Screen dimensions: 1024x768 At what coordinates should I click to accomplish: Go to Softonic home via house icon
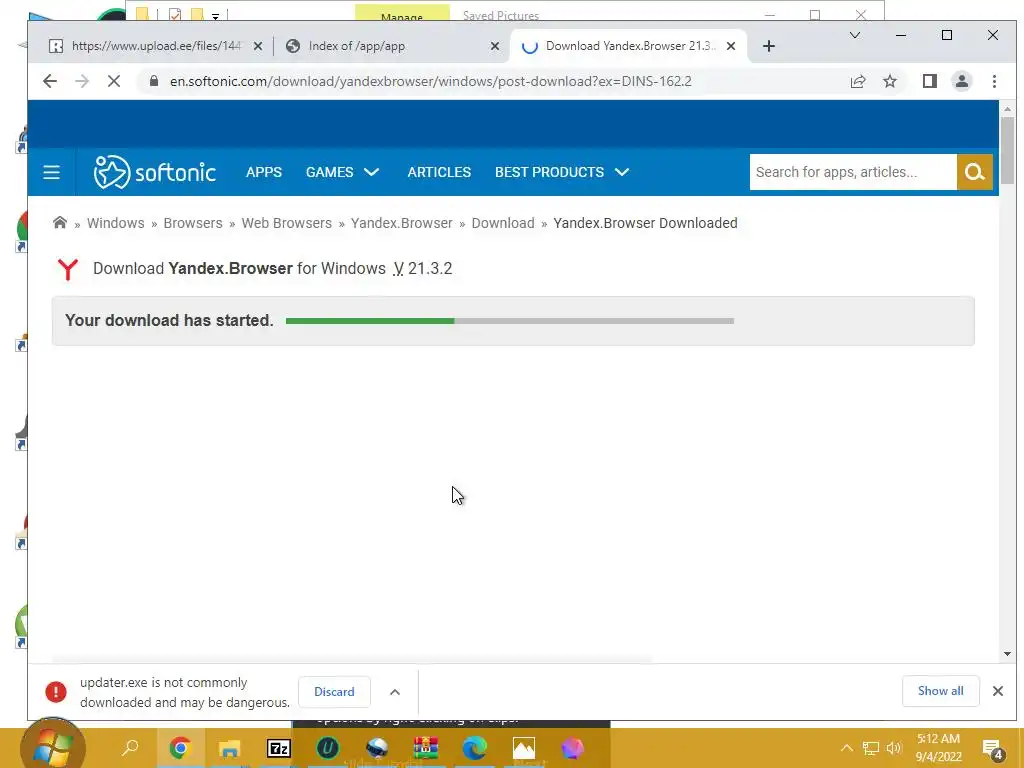click(59, 223)
